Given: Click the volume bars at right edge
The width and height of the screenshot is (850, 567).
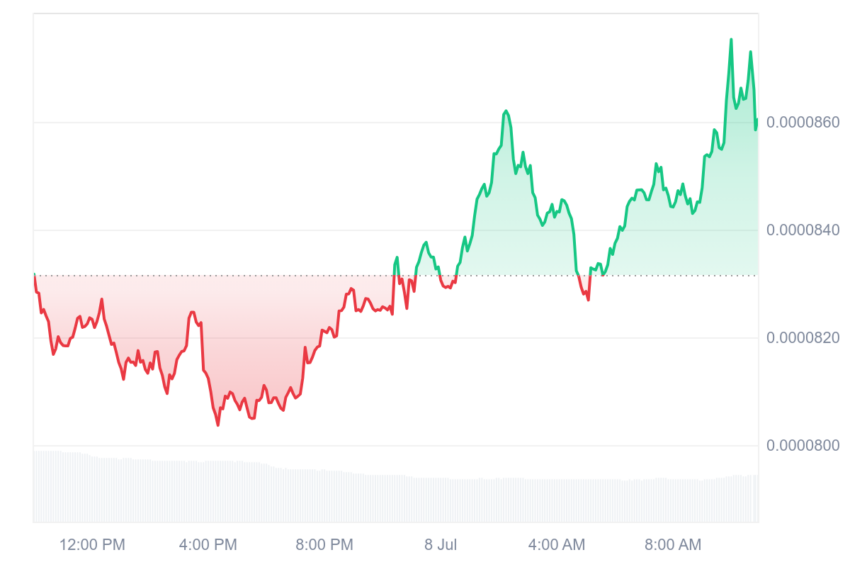Looking at the screenshot, I should 745,499.
